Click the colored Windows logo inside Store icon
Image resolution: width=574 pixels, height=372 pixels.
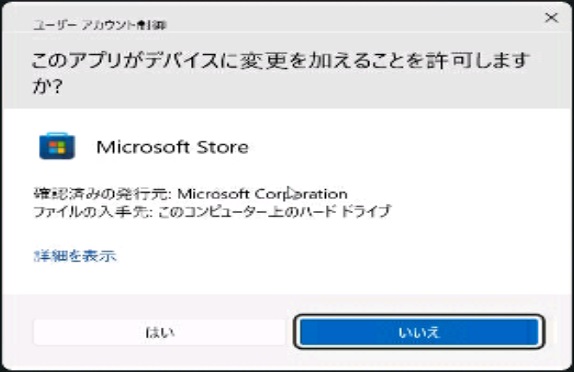click(57, 148)
